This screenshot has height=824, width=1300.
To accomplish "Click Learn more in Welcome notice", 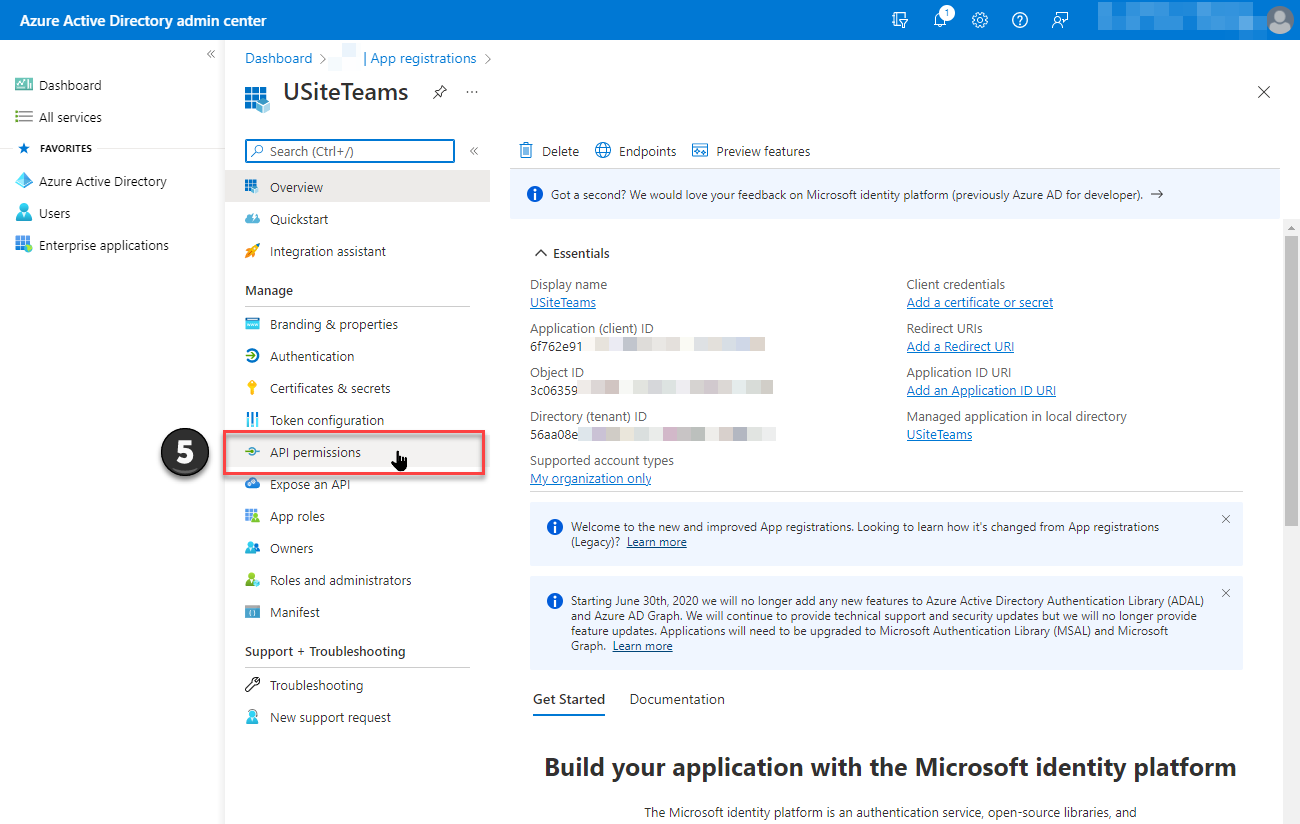I will coord(657,542).
